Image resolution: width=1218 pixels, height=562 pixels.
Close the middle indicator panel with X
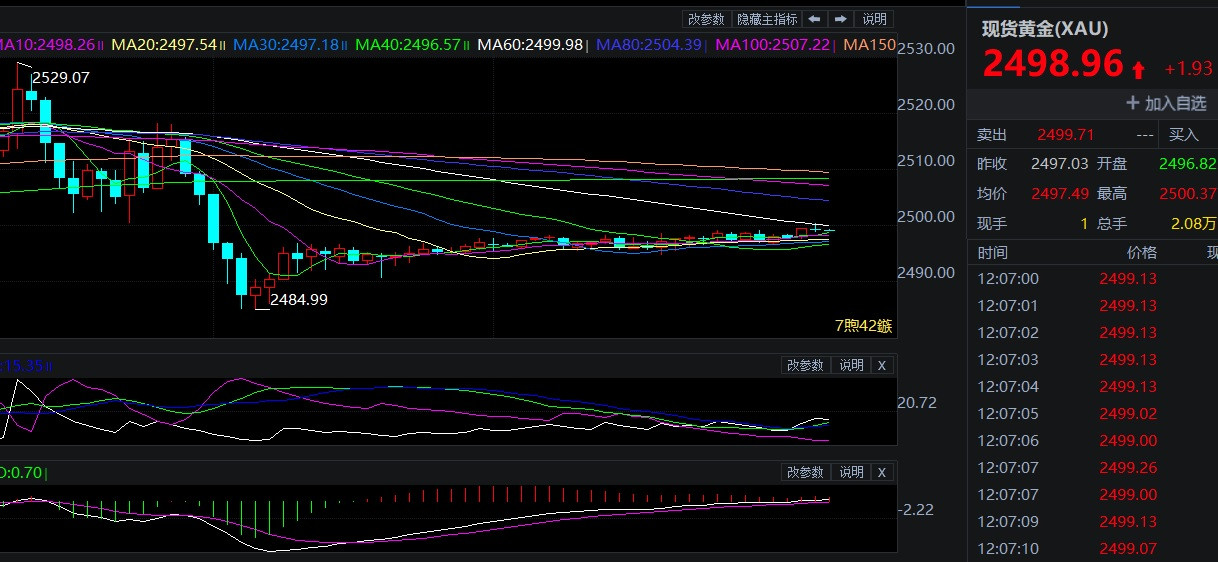tap(882, 366)
